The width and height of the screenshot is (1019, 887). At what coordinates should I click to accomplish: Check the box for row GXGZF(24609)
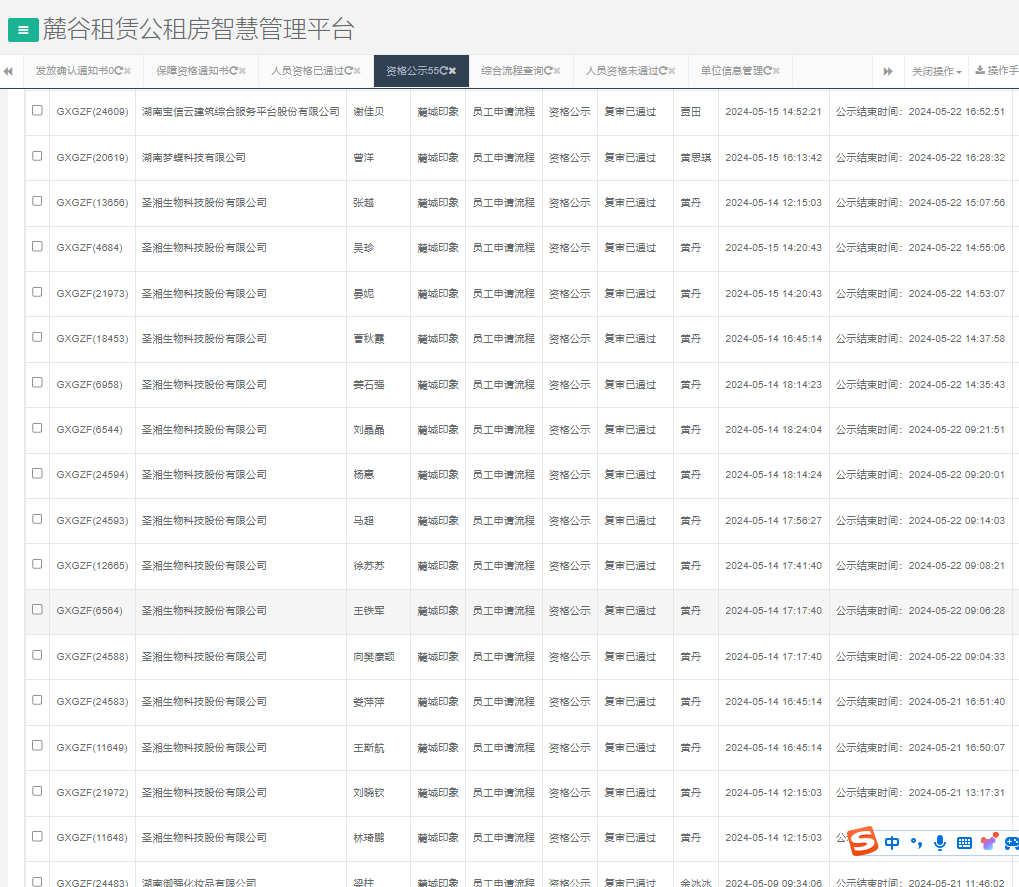[37, 111]
